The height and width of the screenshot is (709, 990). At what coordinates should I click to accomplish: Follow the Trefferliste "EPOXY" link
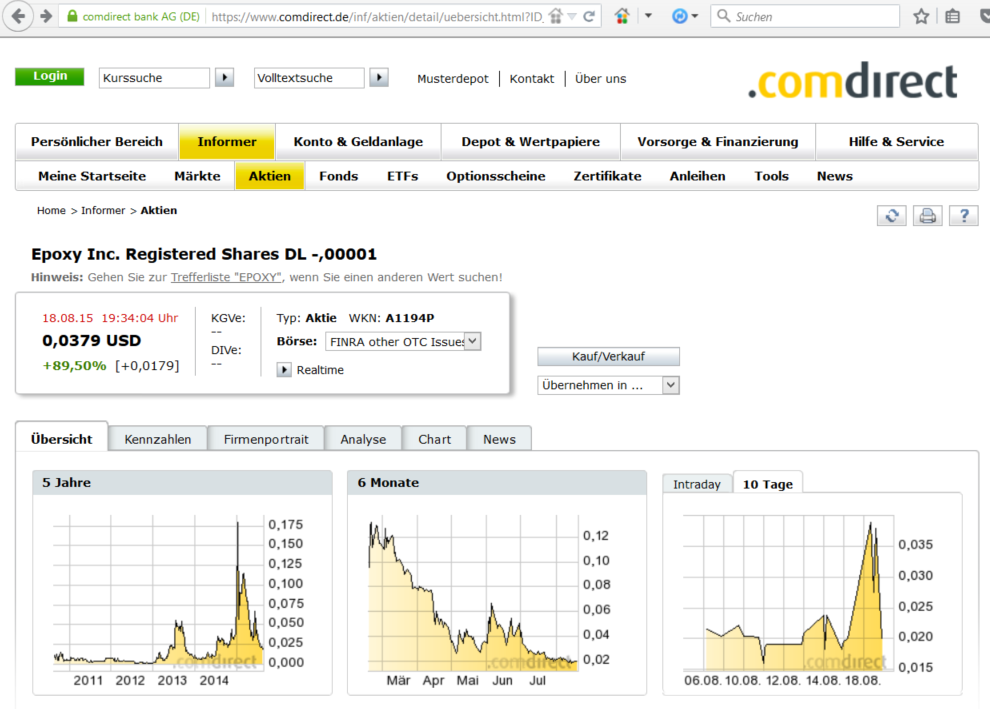pos(226,277)
